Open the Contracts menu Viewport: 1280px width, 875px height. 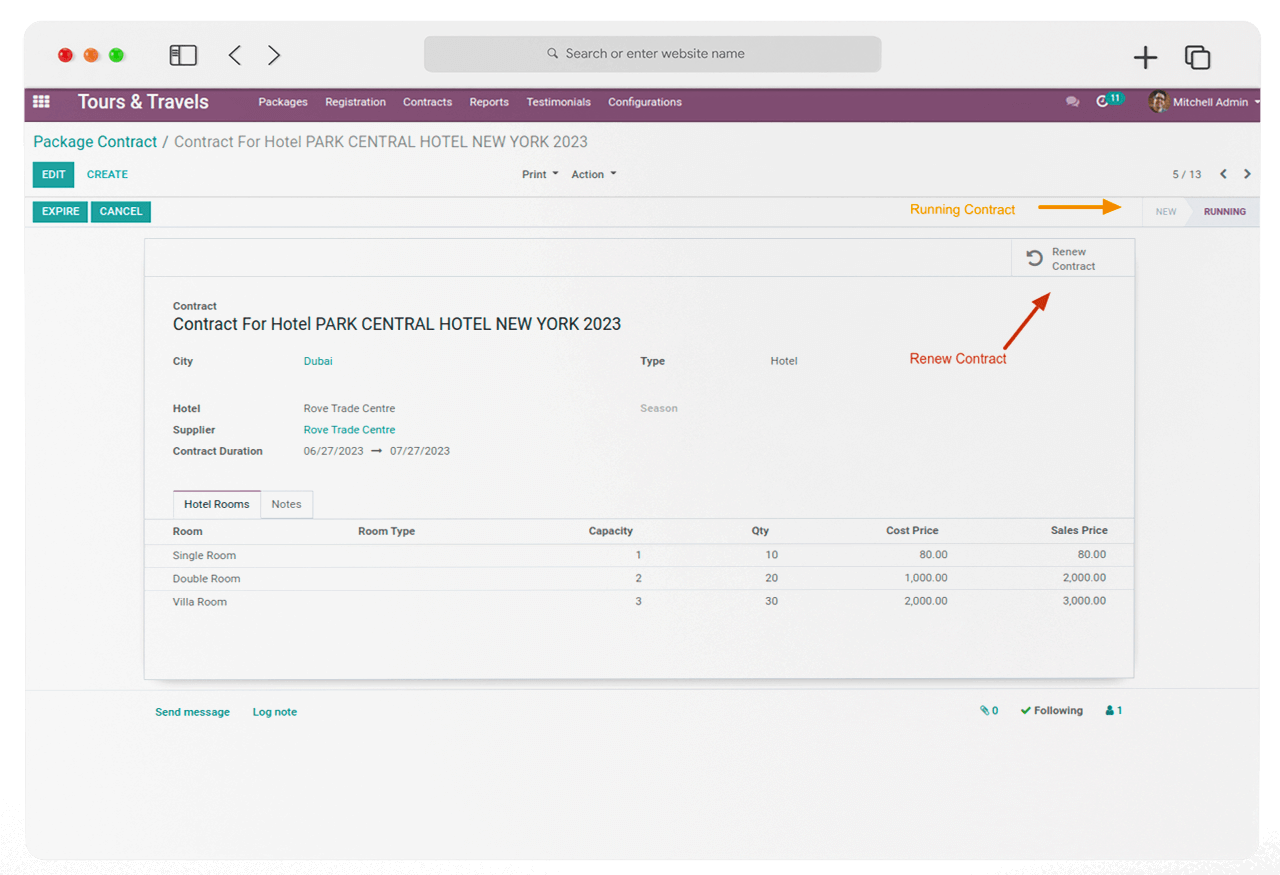(427, 102)
